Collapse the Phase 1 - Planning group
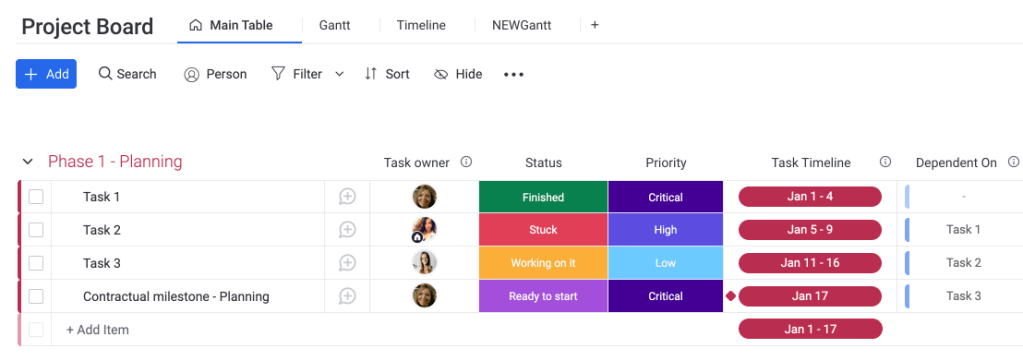Viewport: 1023px width, 361px height. [27, 161]
